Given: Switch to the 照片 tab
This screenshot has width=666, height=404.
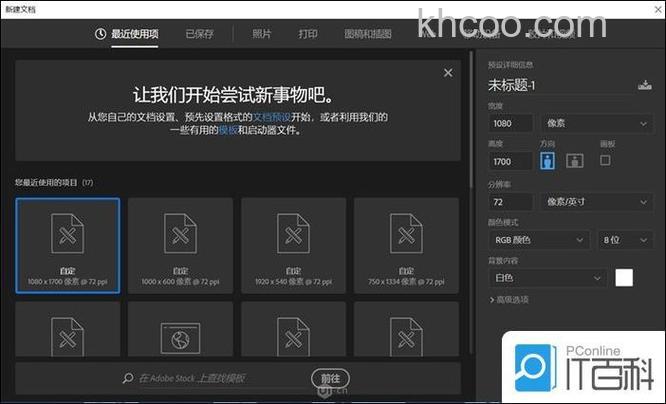Looking at the screenshot, I should 261,34.
